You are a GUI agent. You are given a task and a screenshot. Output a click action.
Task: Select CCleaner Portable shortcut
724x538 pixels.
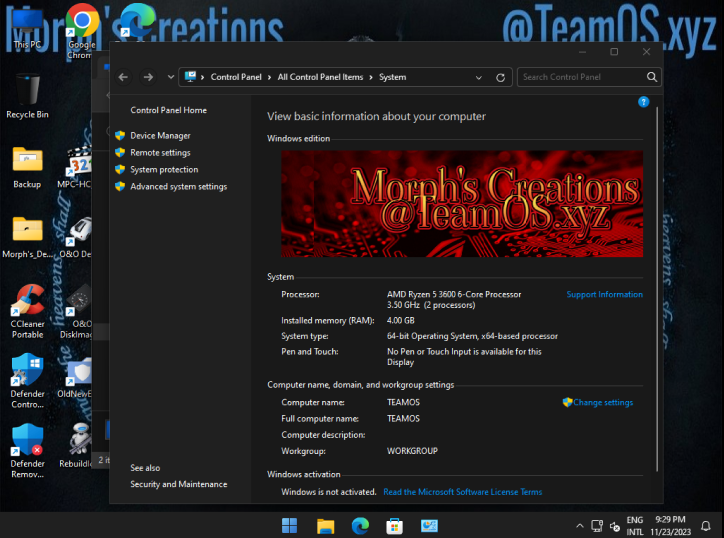tap(27, 313)
